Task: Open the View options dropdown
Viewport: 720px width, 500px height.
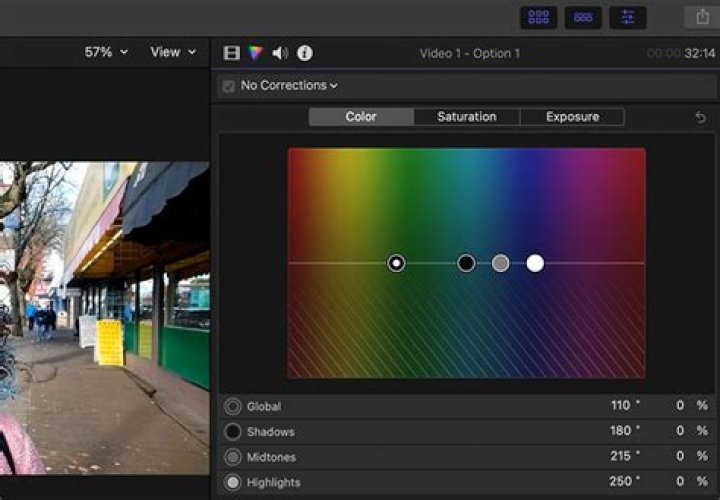Action: [173, 52]
